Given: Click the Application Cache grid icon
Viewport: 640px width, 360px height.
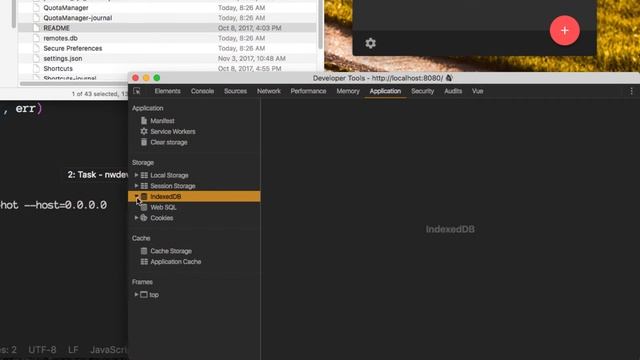Looking at the screenshot, I should [x=144, y=262].
